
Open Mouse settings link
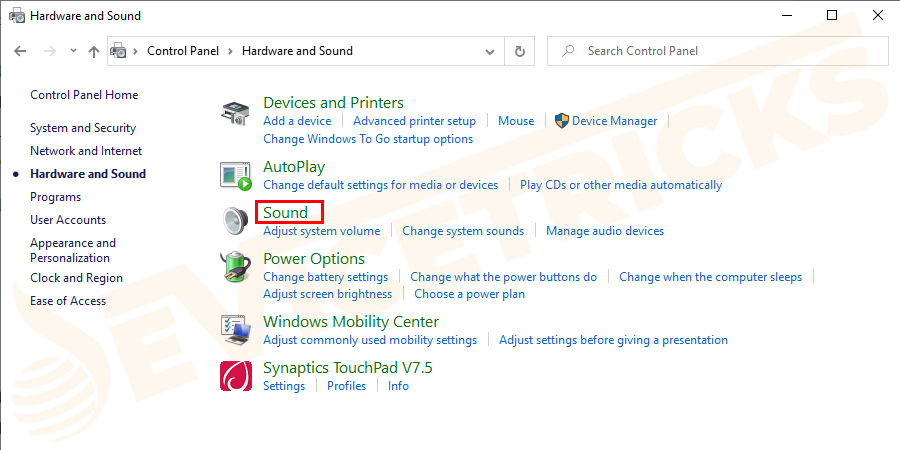coord(516,121)
